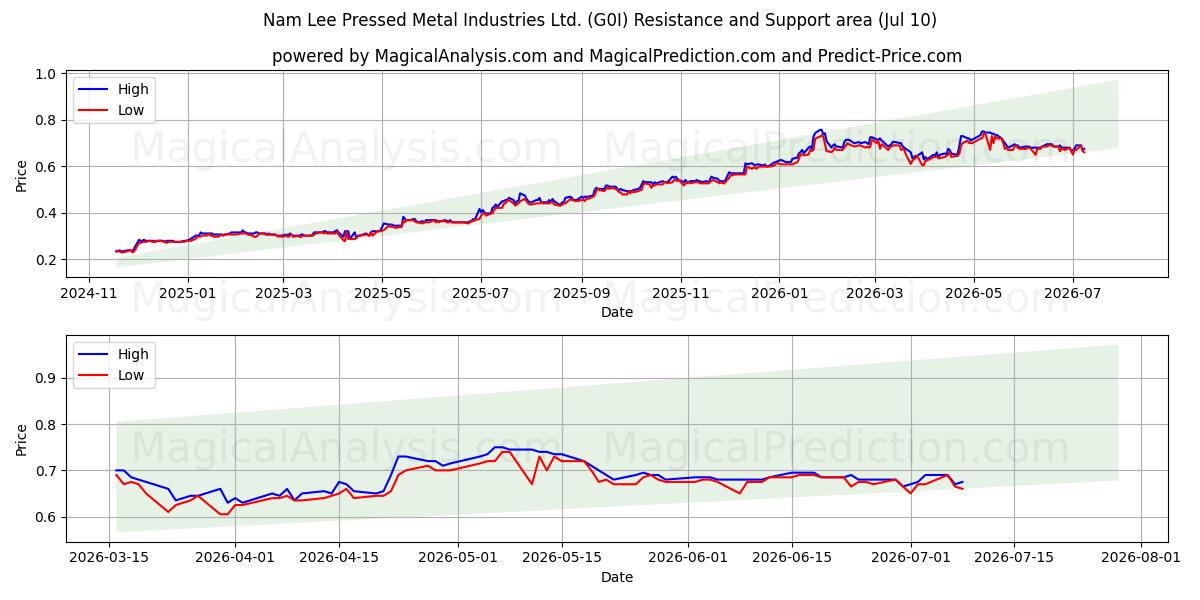Click the 2026-07-15 tick label
This screenshot has width=1200, height=600.
(x=1015, y=557)
